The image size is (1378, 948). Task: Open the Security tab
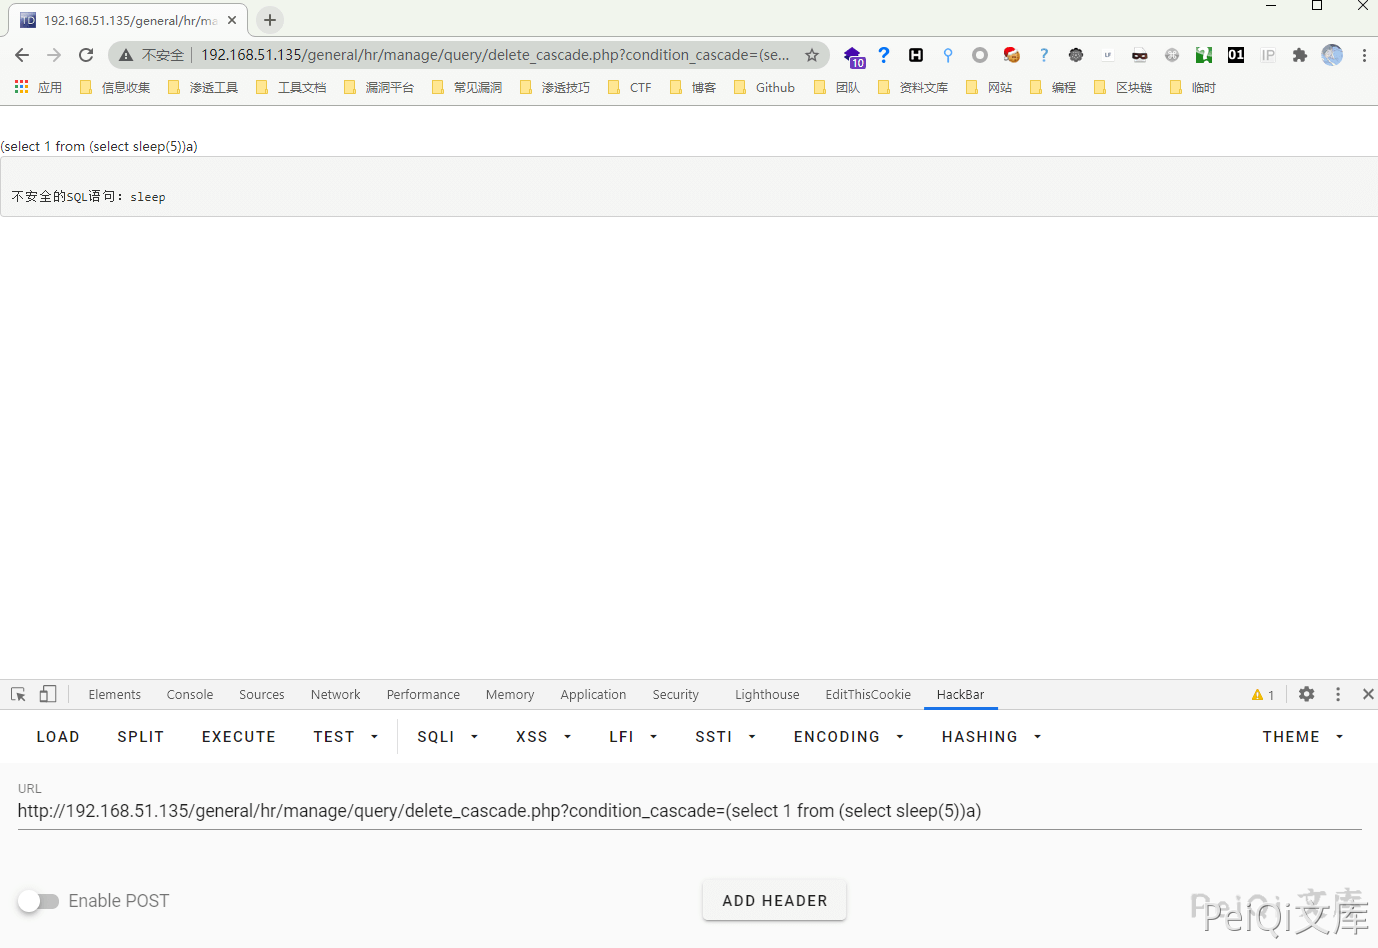(x=676, y=694)
